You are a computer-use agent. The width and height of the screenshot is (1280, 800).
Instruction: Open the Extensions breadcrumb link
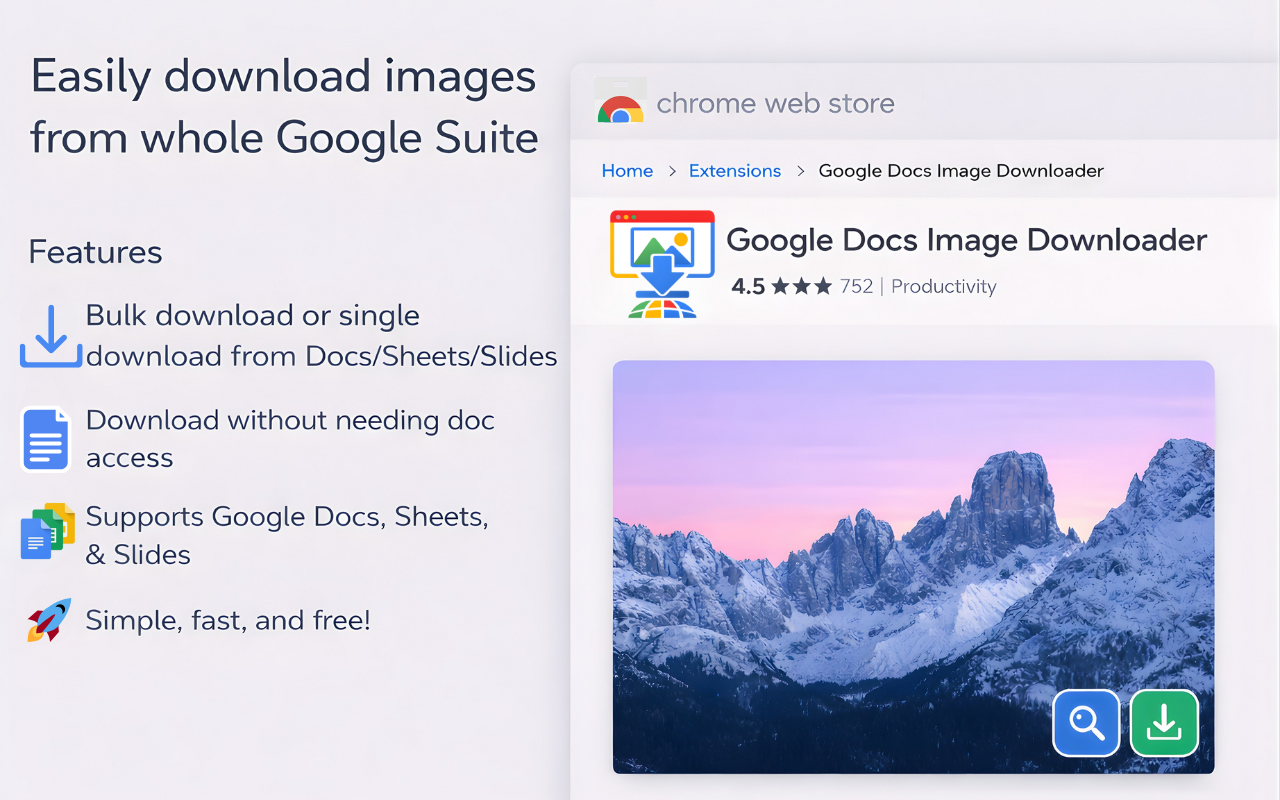coord(735,171)
